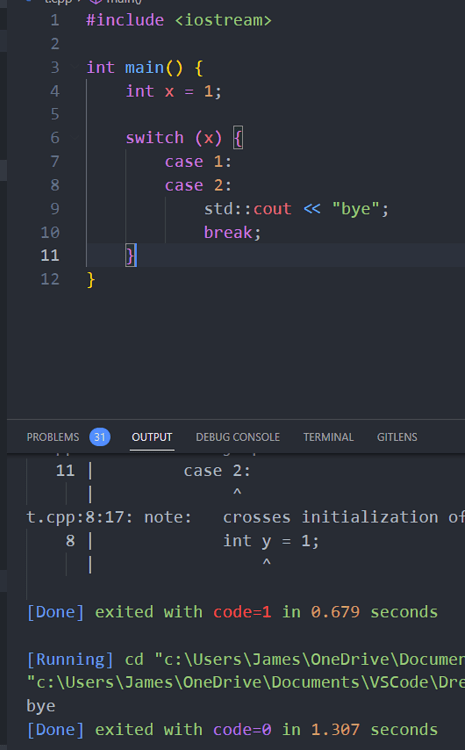Click the '#include <iostream>' line
This screenshot has width=465, height=750.
click(x=179, y=21)
